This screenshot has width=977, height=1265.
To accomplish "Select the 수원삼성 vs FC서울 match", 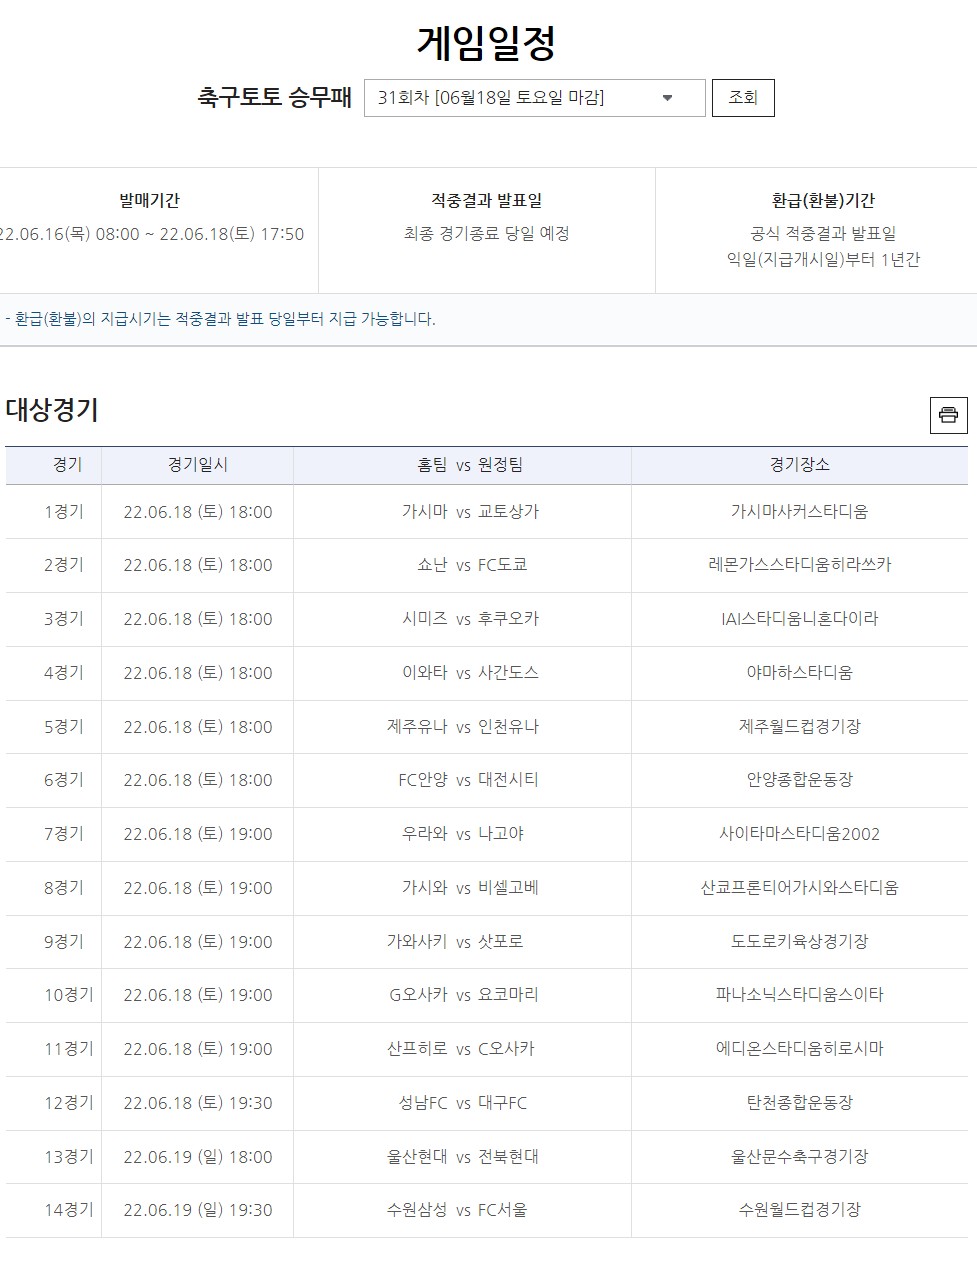I will [462, 1210].
